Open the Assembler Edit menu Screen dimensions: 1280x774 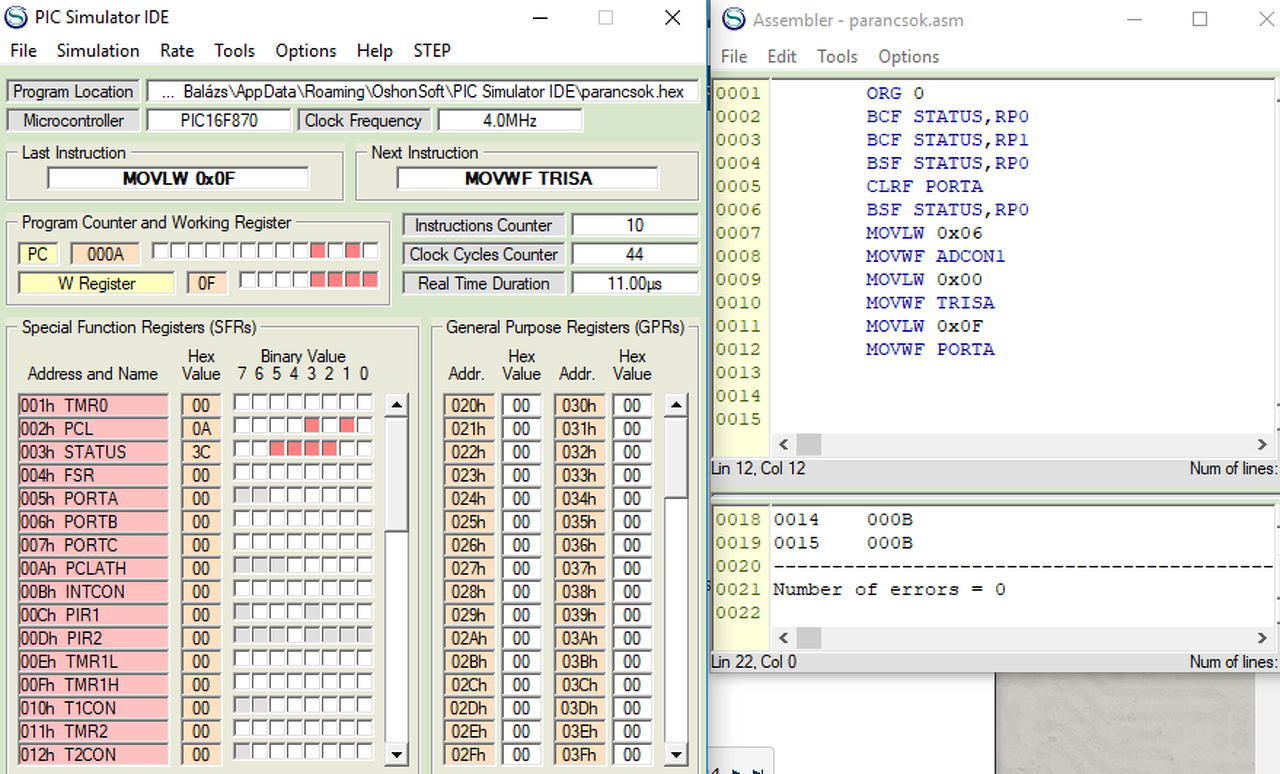coord(782,57)
